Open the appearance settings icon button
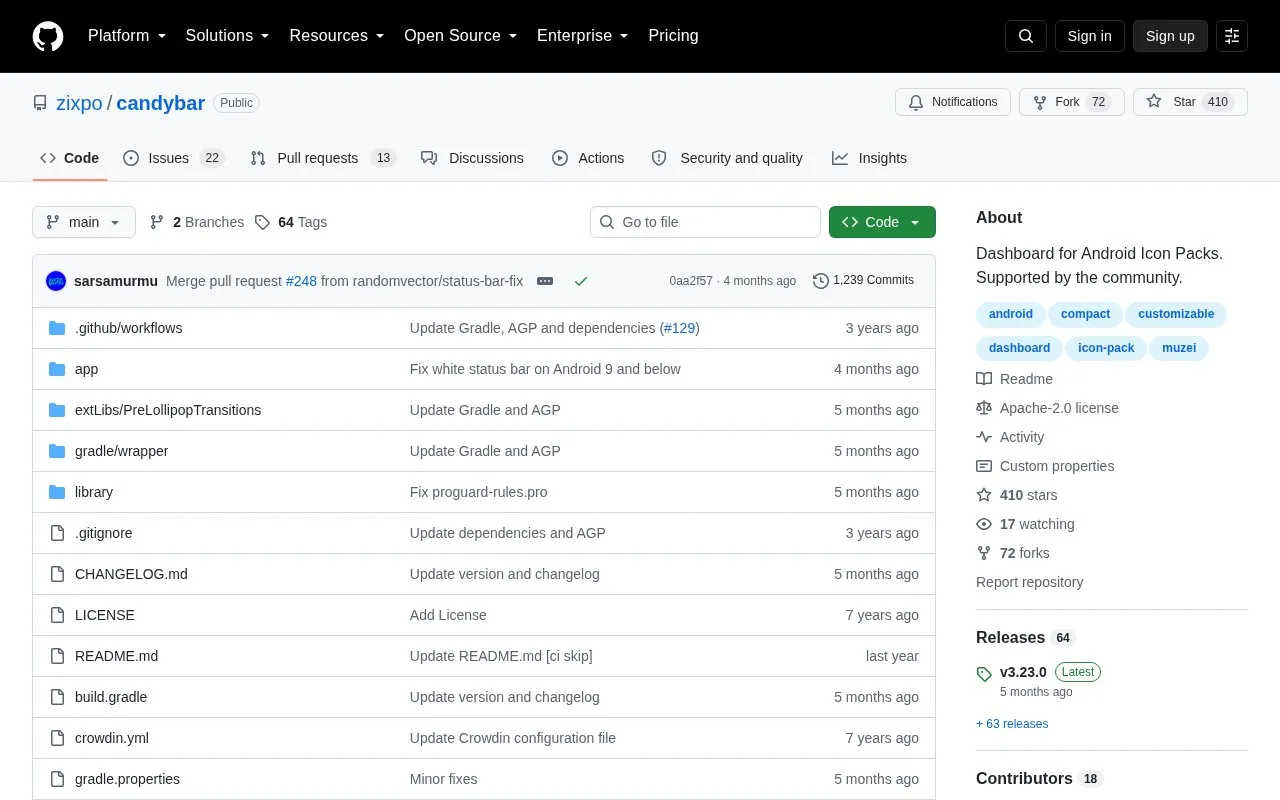 (1232, 36)
